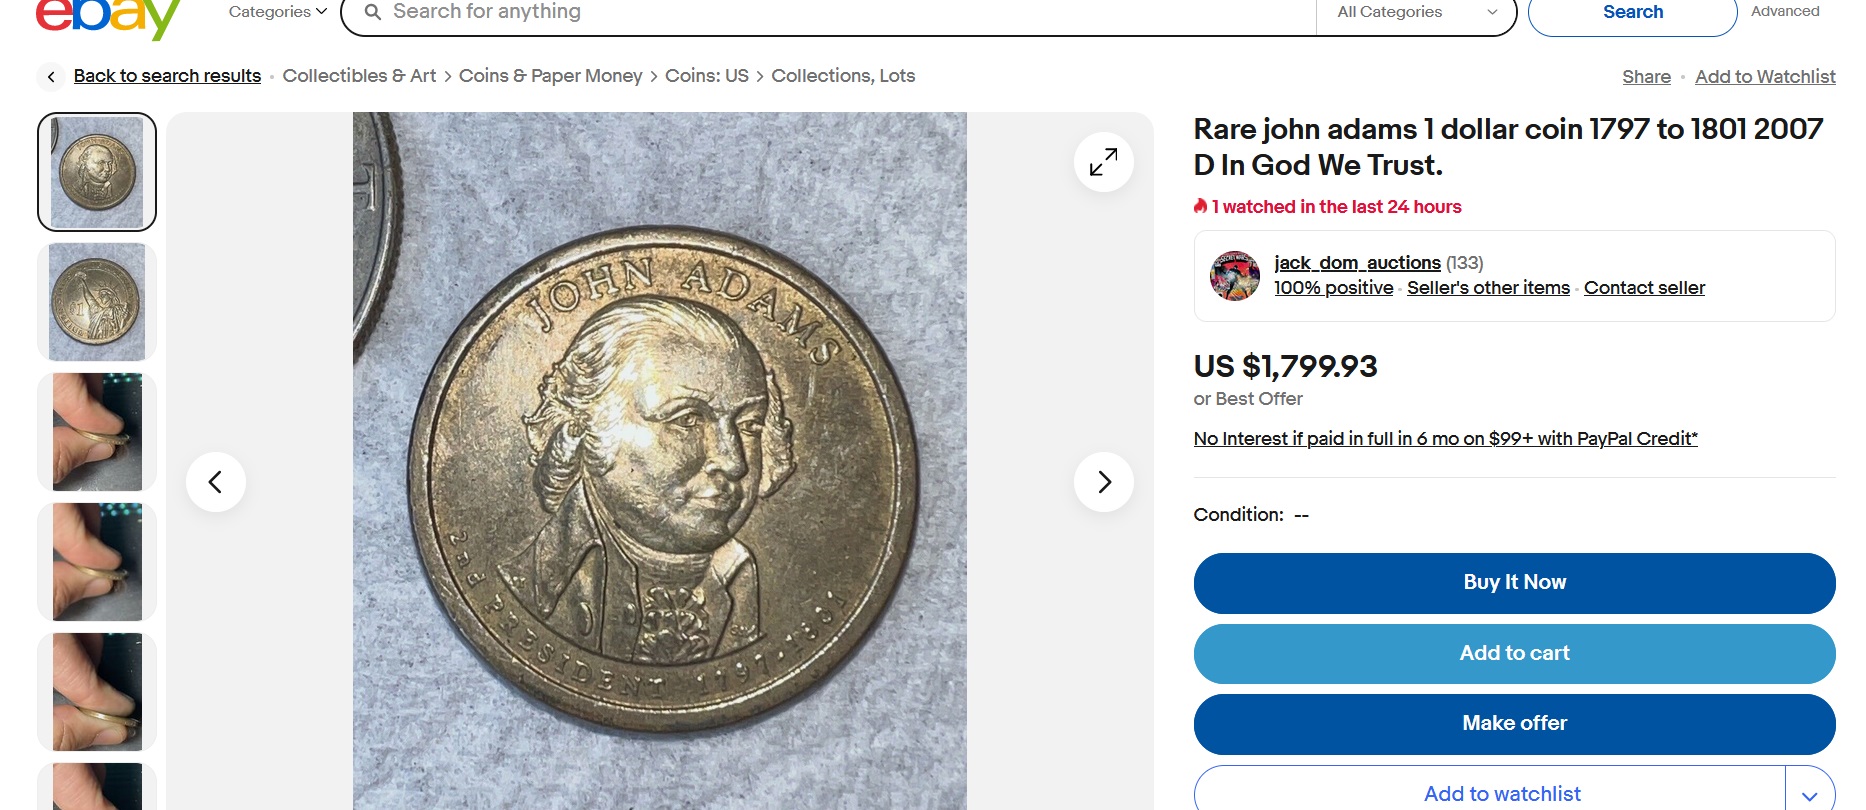
Task: Add the coin to cart
Action: tap(1514, 654)
